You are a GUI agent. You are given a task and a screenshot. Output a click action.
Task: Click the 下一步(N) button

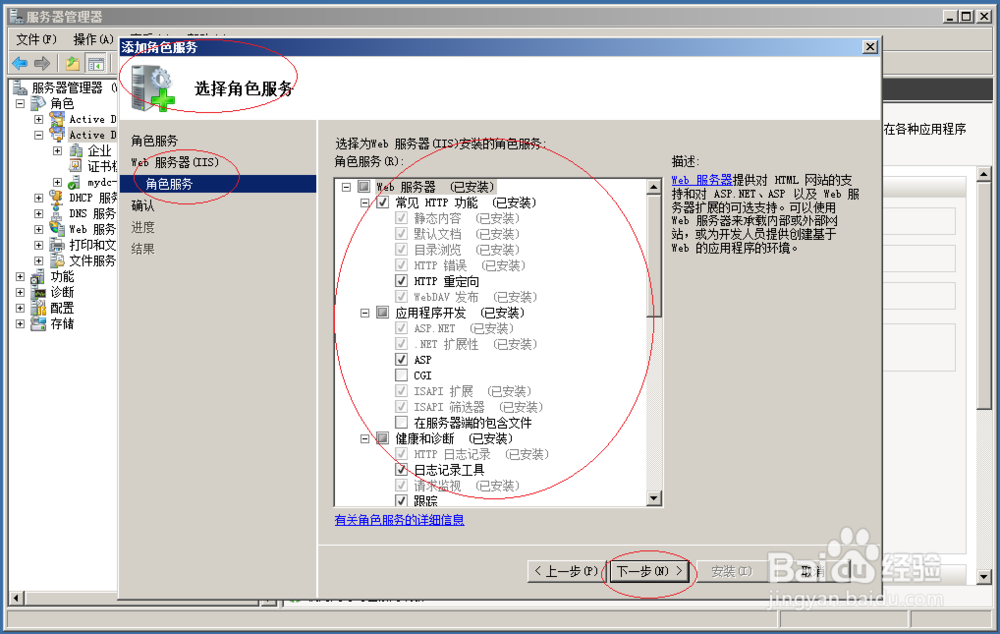pos(648,572)
